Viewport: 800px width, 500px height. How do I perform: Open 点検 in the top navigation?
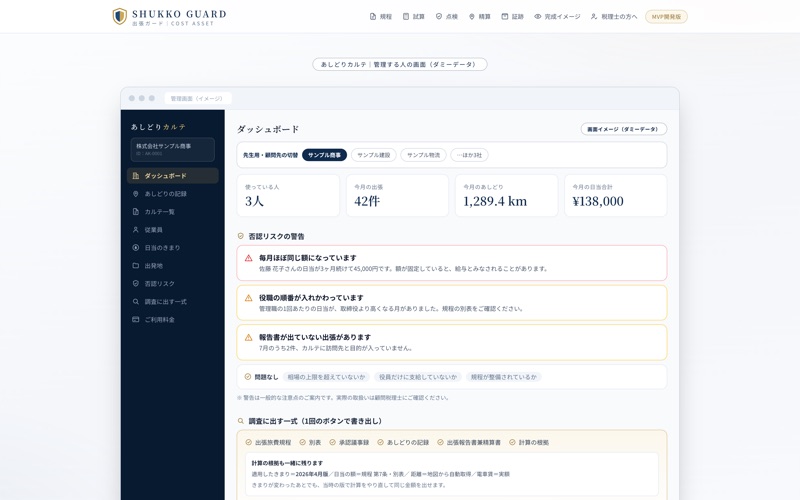point(447,17)
